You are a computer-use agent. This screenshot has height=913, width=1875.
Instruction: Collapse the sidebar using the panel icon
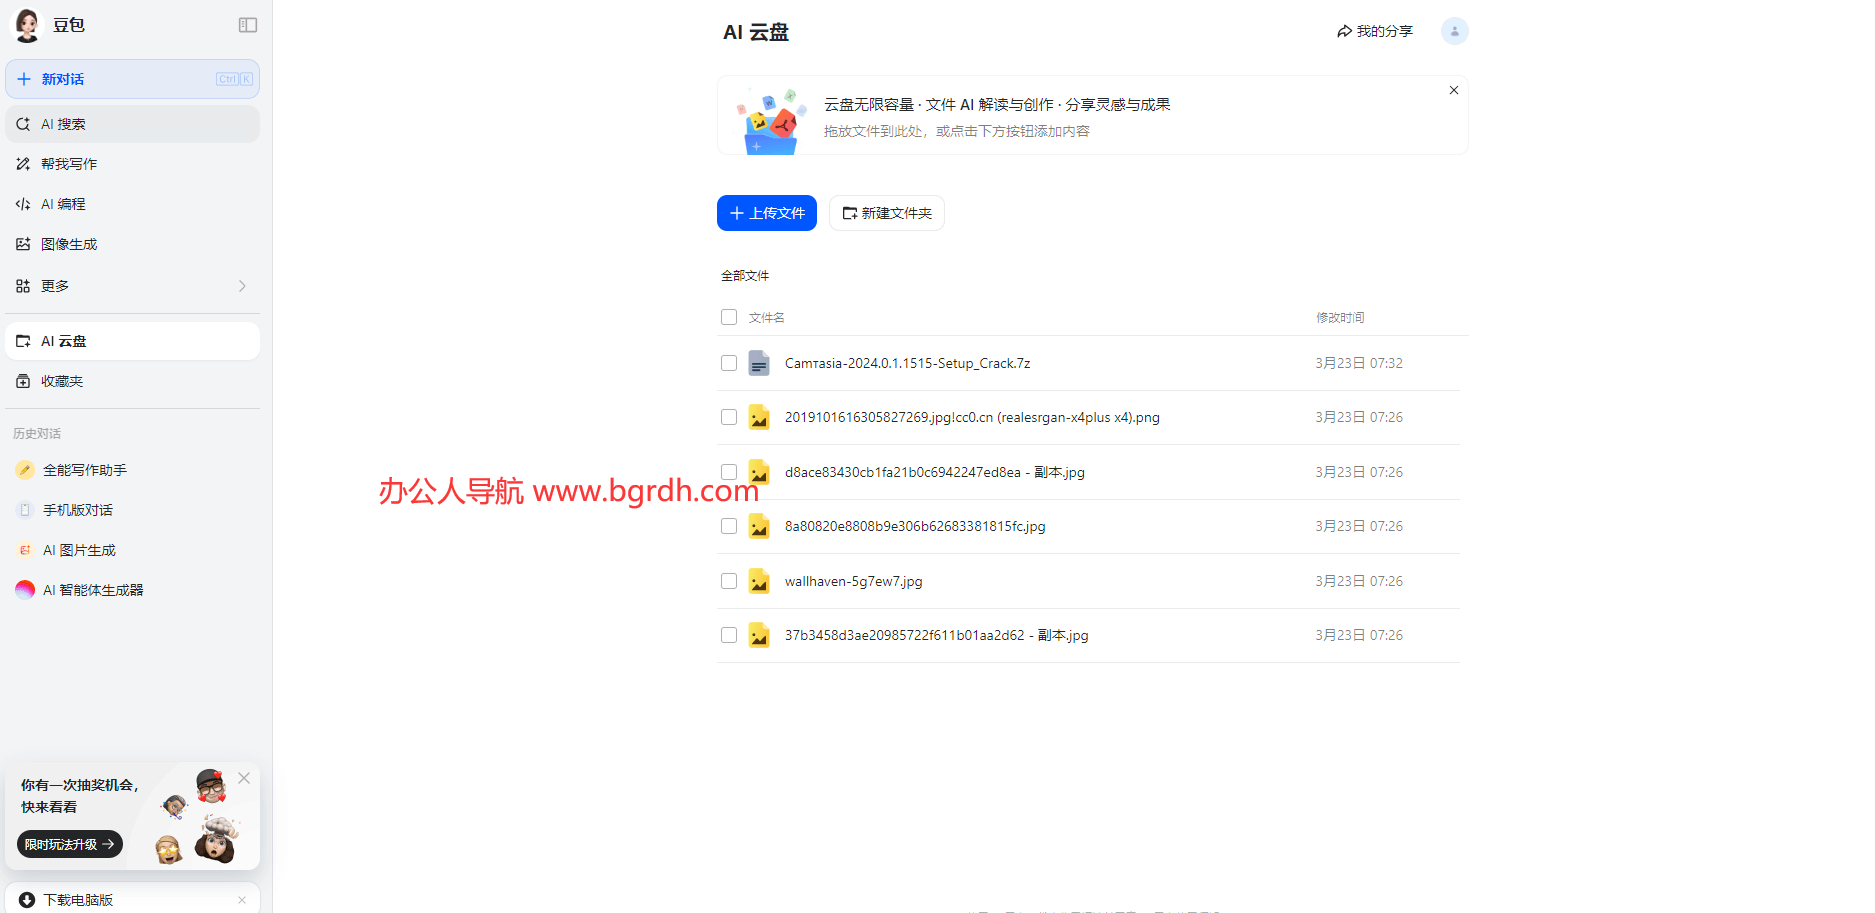pos(248,25)
